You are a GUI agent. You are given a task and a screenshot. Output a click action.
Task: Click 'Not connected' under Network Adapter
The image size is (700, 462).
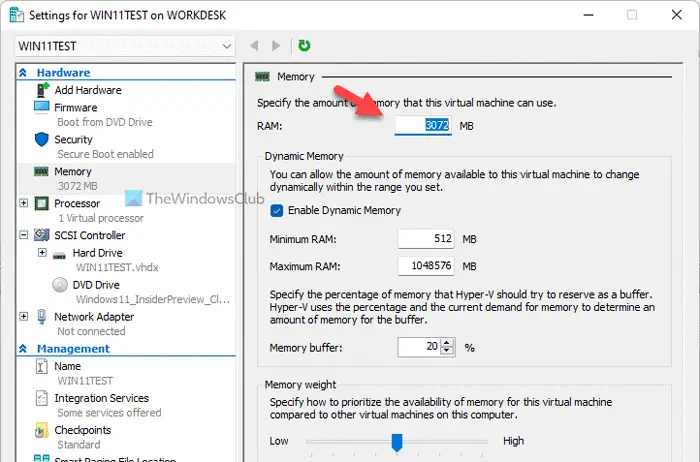point(91,331)
